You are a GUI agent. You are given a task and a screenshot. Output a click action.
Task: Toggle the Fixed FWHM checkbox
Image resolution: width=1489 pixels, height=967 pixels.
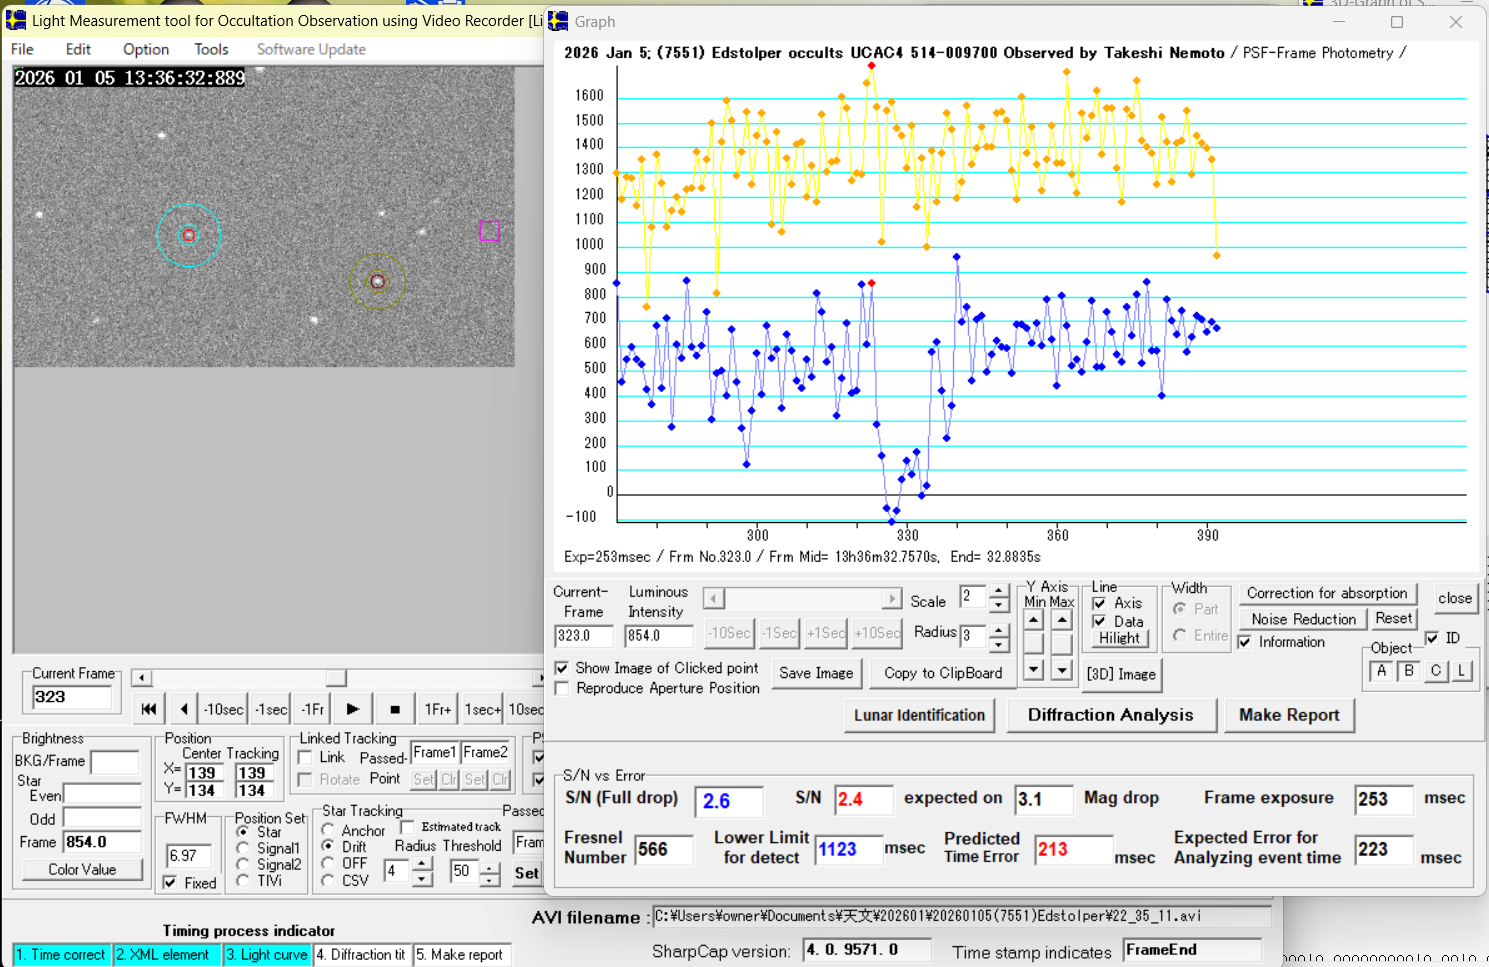pos(171,883)
